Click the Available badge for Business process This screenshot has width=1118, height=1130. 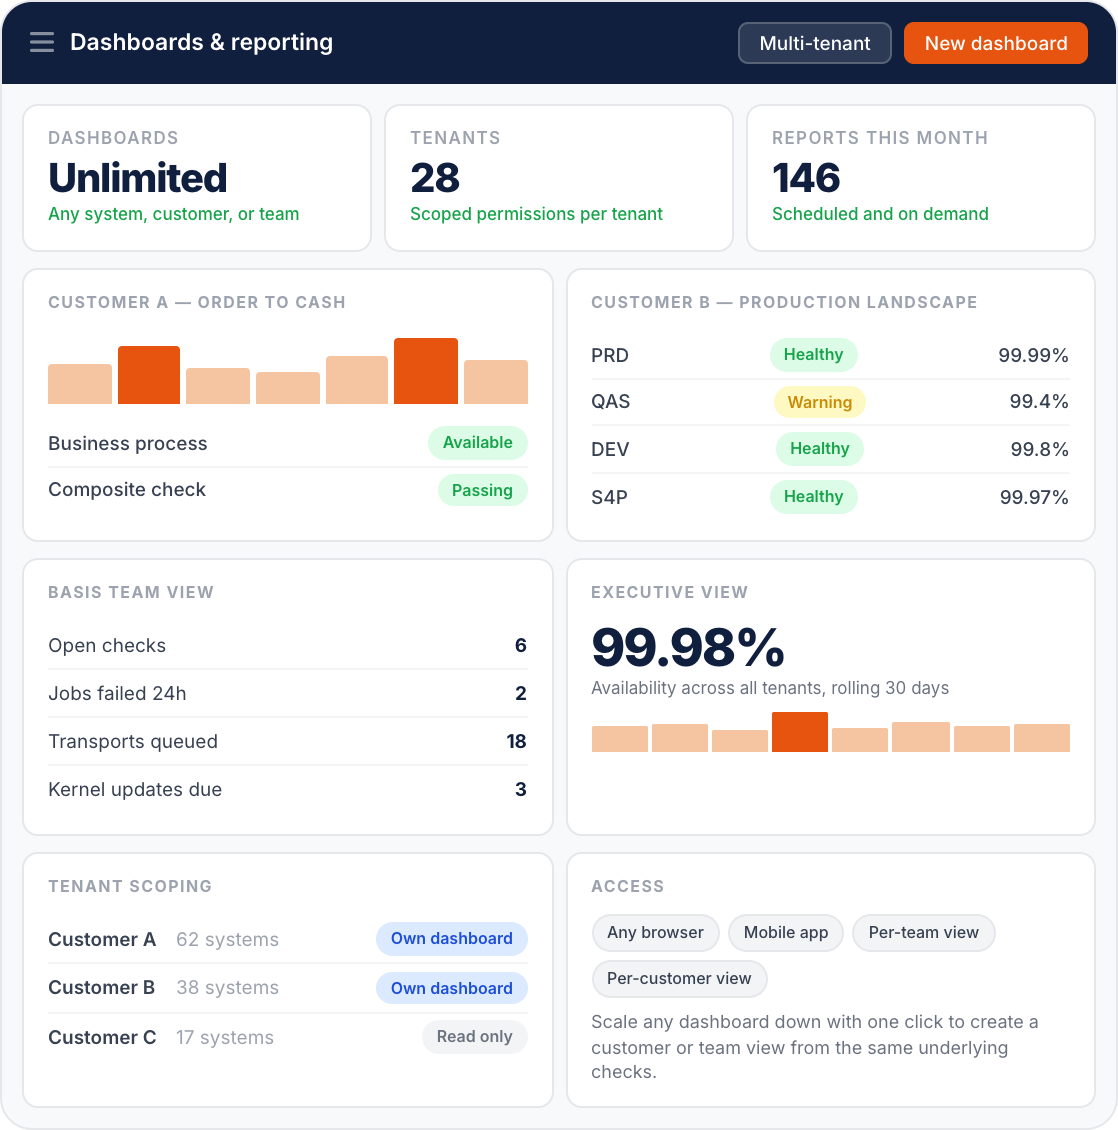[x=478, y=442]
